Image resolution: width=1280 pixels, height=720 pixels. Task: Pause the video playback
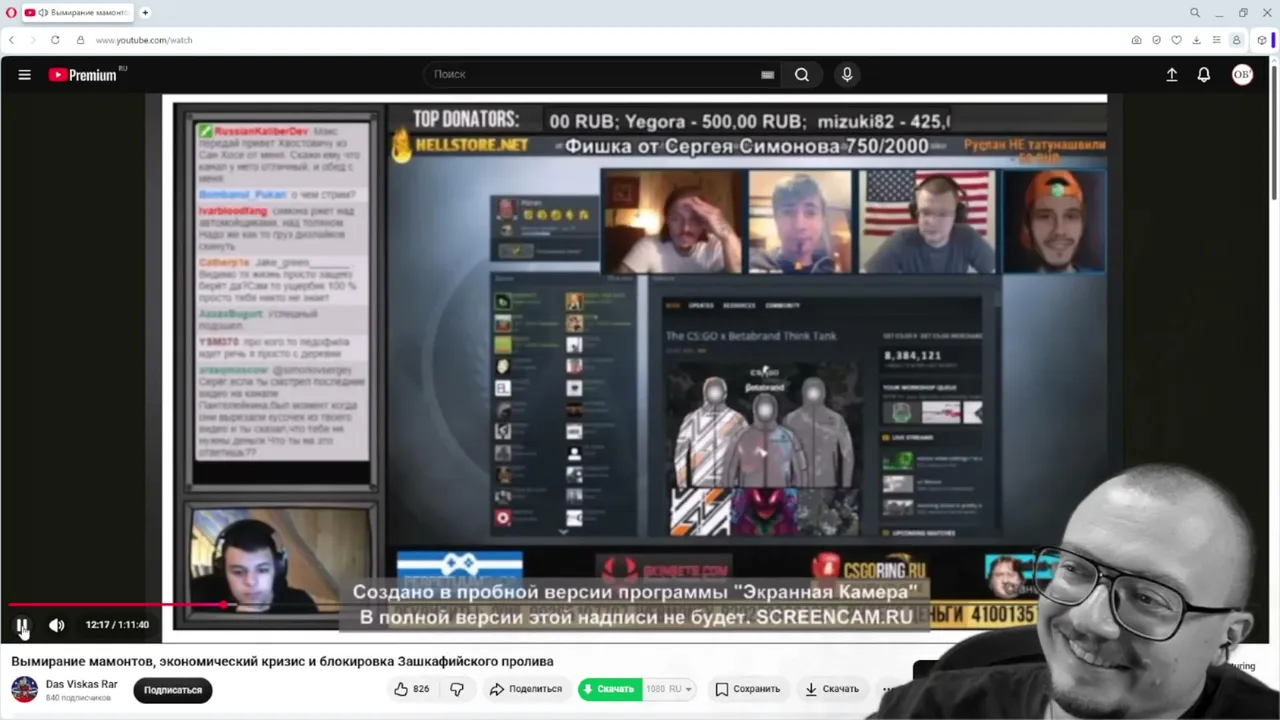[x=22, y=625]
